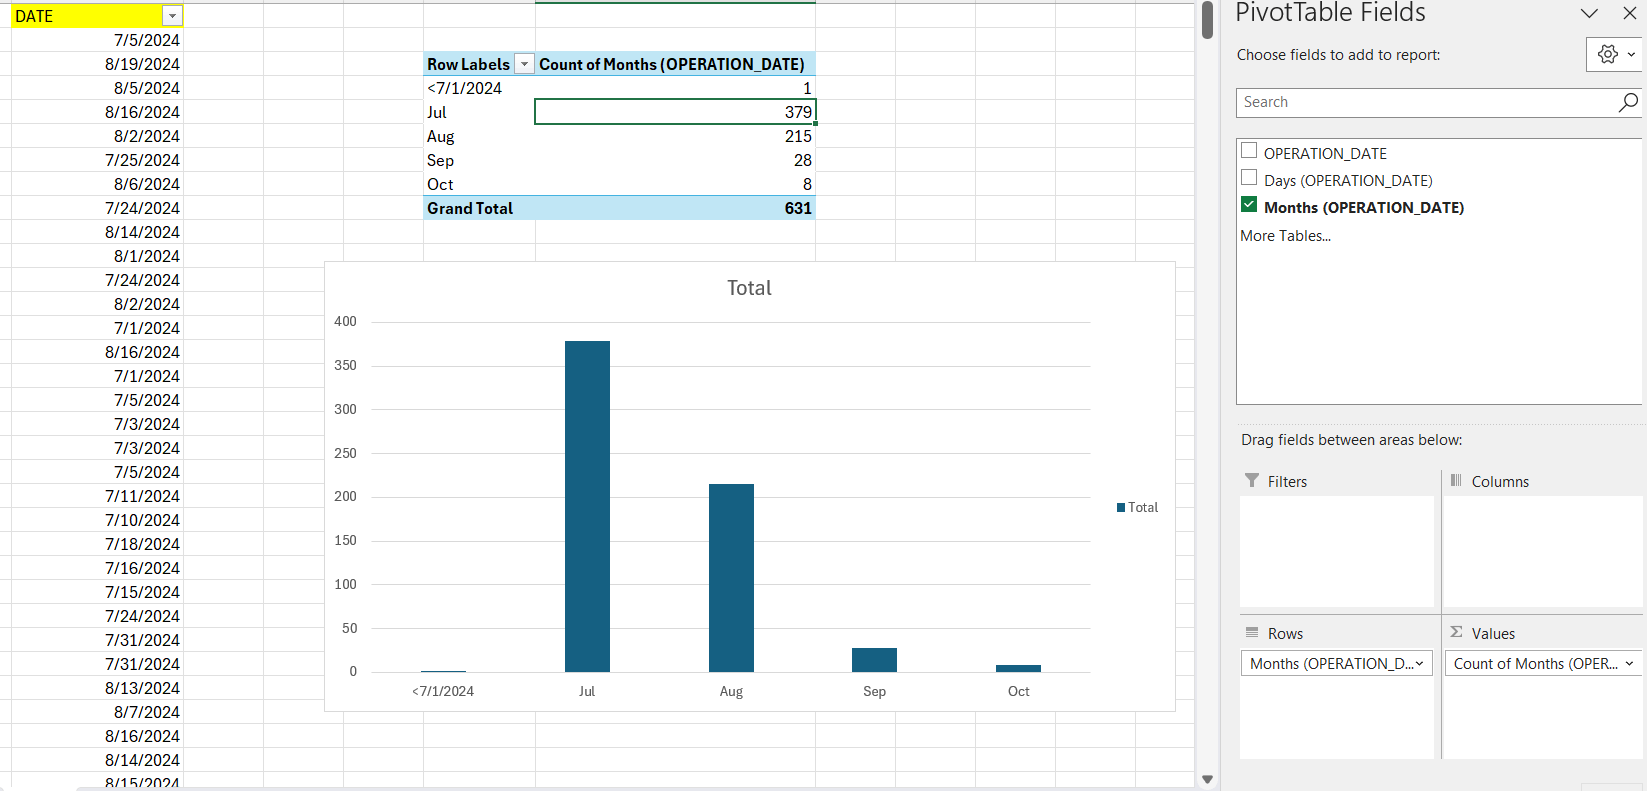Click the scroll down arrow of the sheet
Screen dimensions: 1647x791
(1207, 779)
